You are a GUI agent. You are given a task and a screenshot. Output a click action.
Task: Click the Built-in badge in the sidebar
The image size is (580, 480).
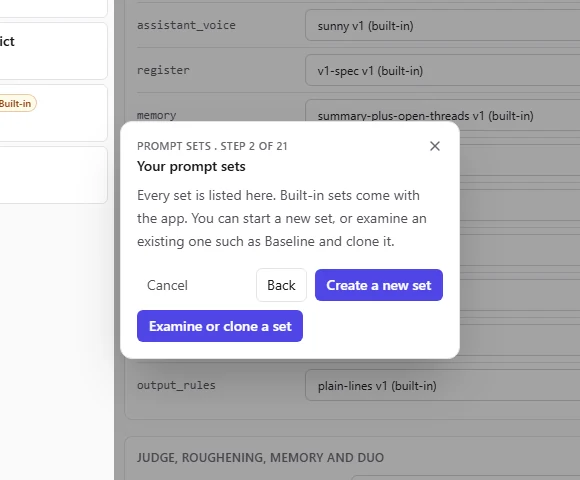[x=17, y=103]
